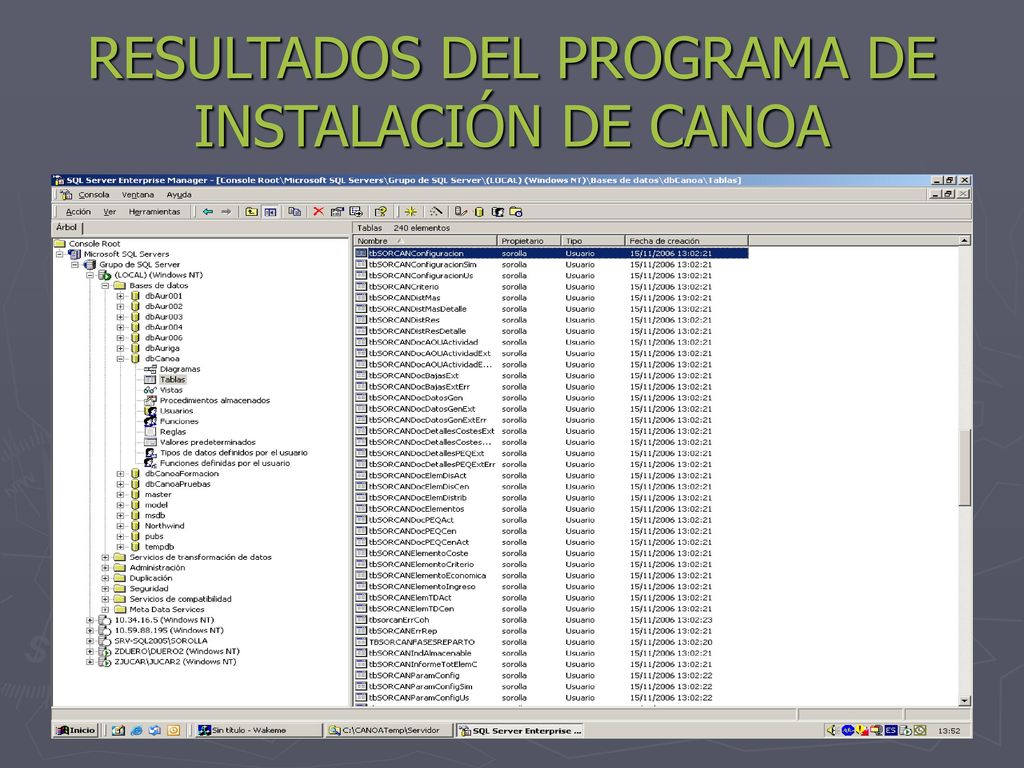Toggle the show/hide console tree icon

[x=270, y=212]
